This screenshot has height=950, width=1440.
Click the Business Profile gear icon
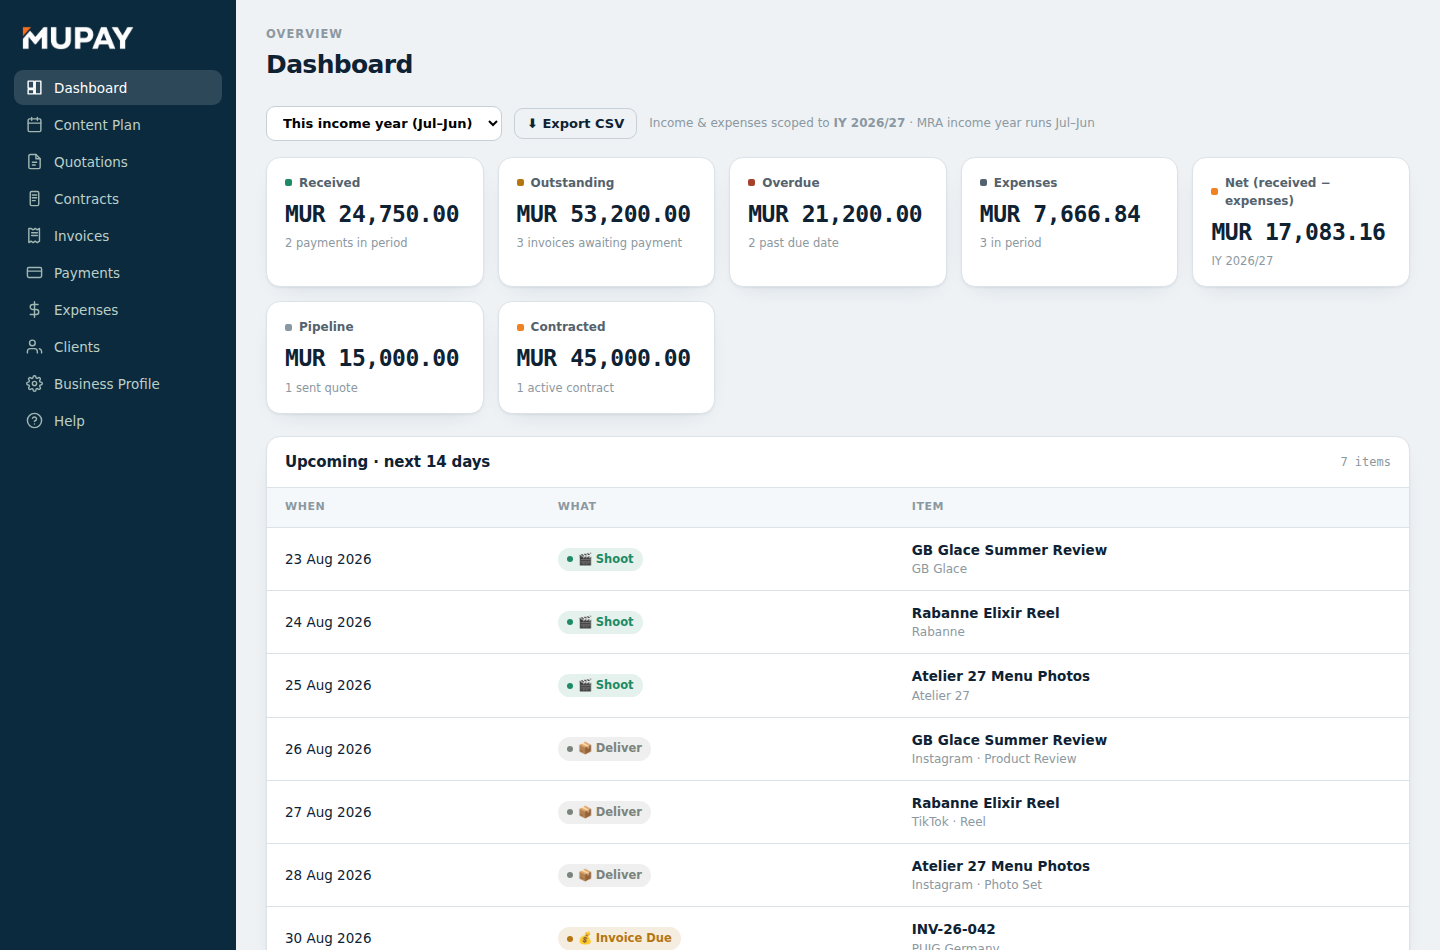[34, 384]
